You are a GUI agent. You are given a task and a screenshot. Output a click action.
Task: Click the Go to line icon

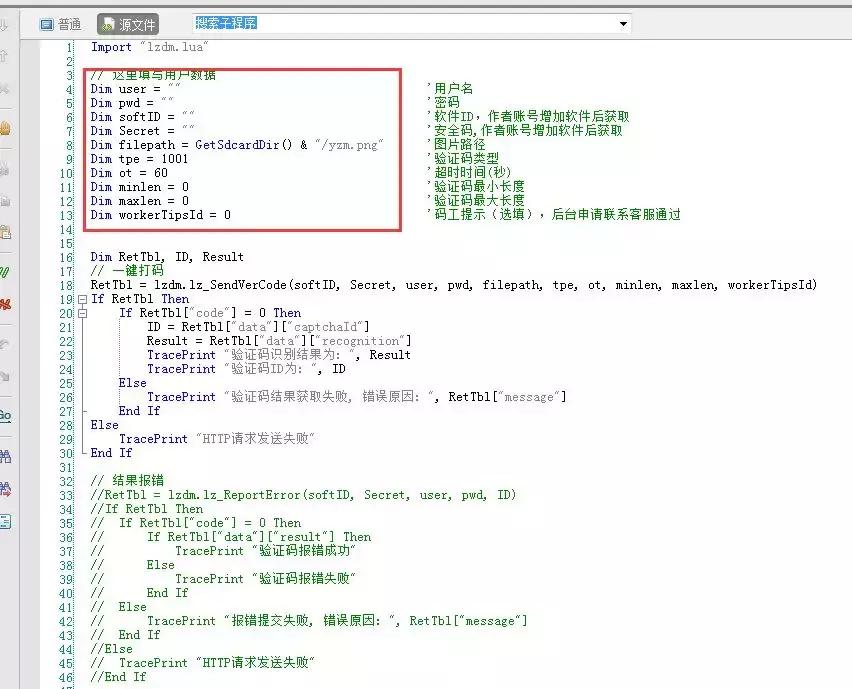[x=5, y=416]
